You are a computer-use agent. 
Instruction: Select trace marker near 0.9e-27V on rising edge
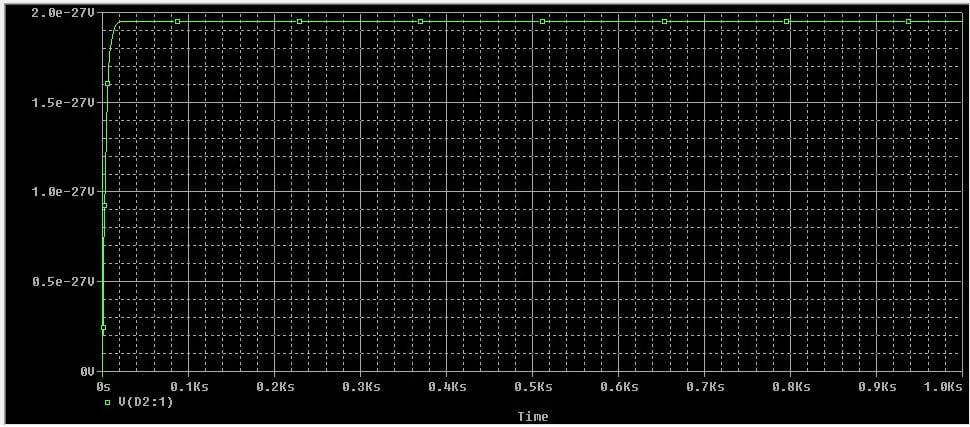105,205
